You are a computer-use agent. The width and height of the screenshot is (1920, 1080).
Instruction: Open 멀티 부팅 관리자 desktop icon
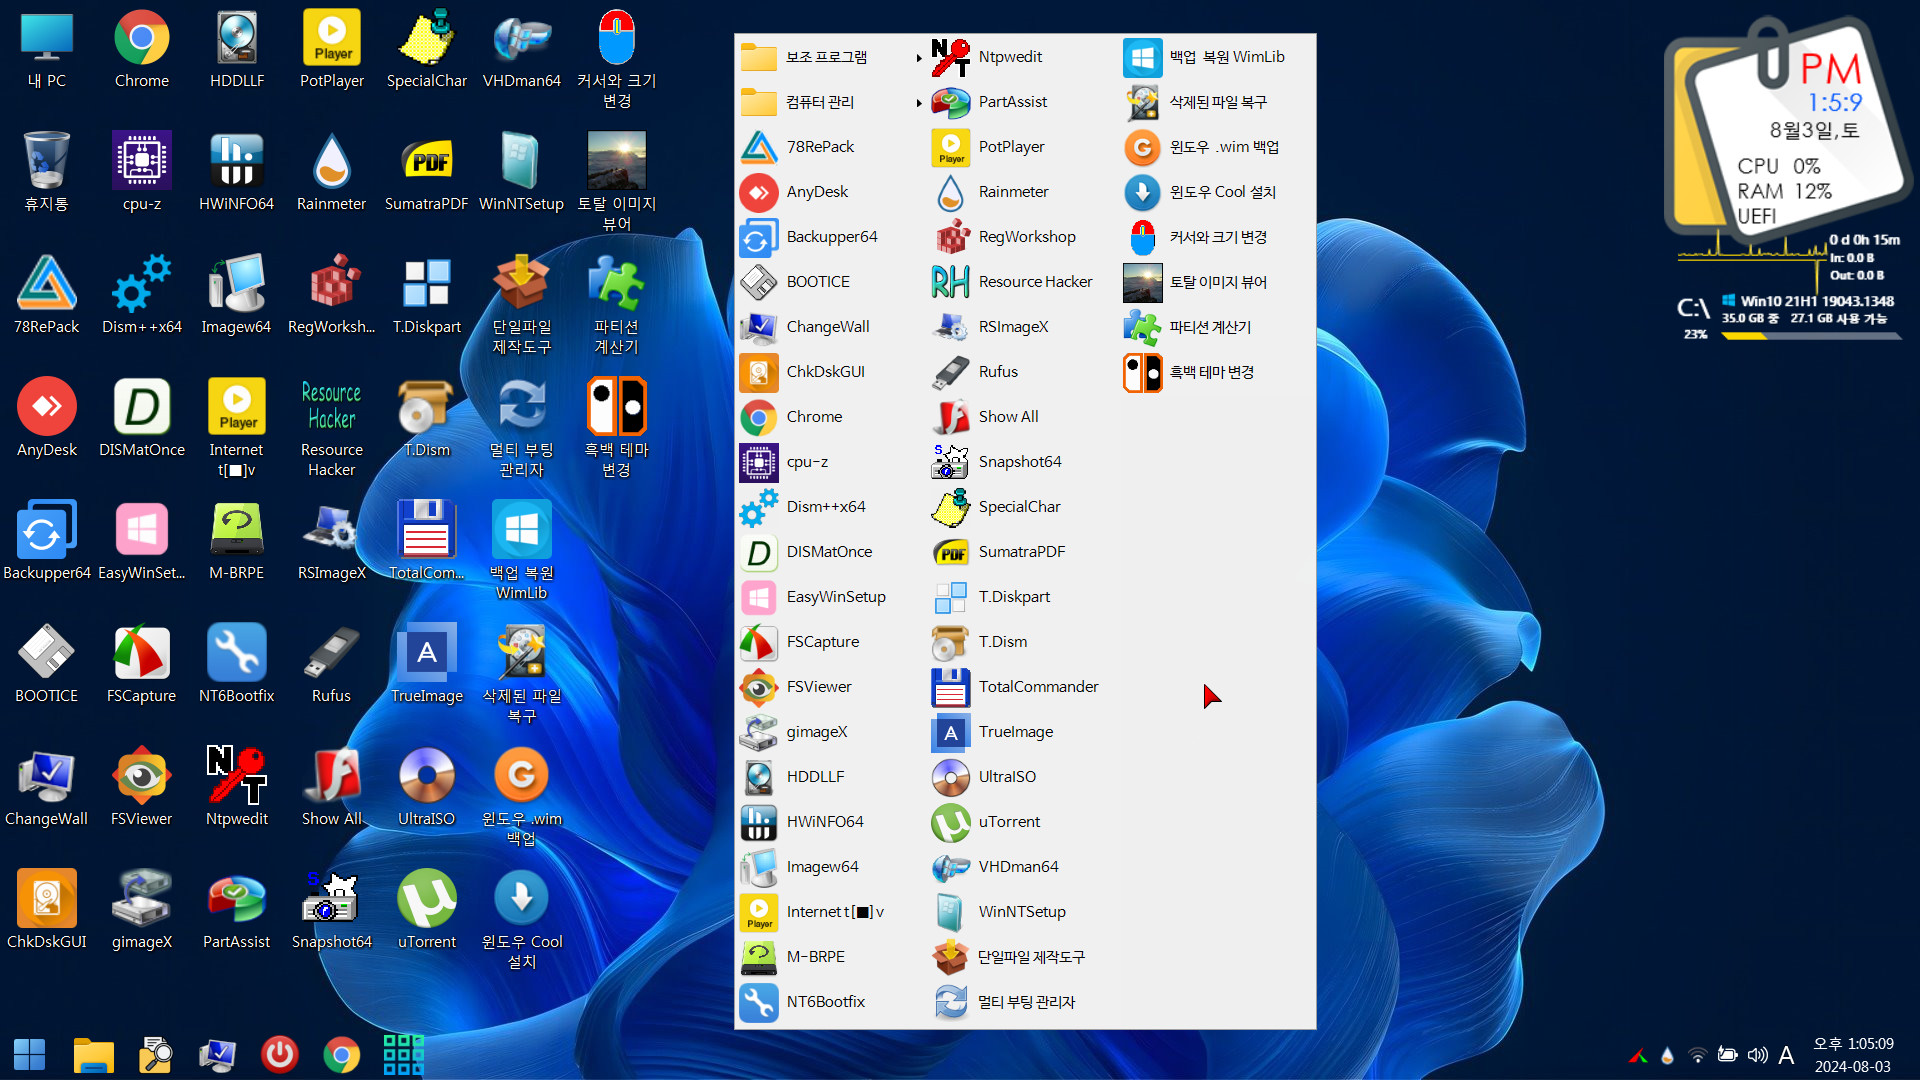[x=522, y=428]
